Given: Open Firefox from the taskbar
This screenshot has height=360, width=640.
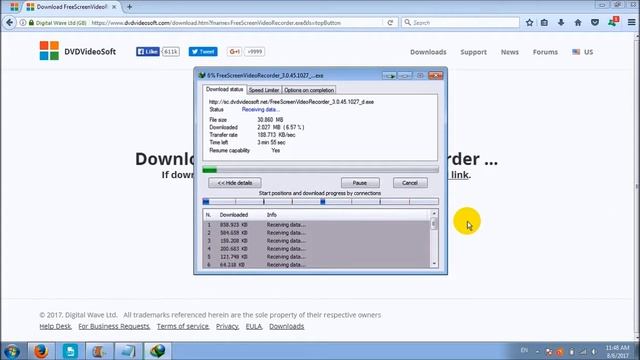Looking at the screenshot, I should pyautogui.click(x=41, y=351).
